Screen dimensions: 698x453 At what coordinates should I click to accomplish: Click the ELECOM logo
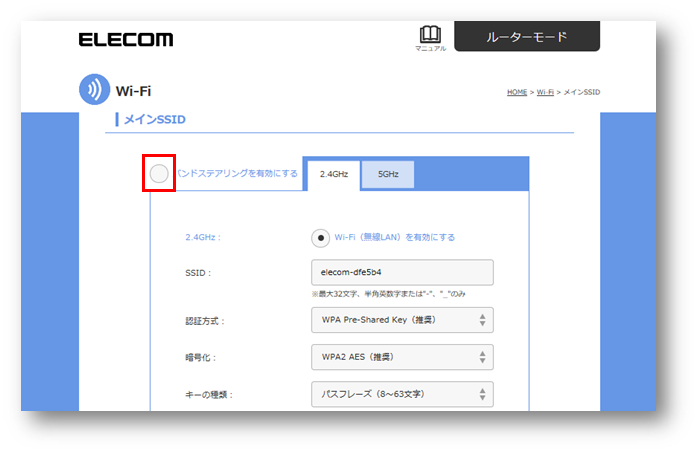126,40
